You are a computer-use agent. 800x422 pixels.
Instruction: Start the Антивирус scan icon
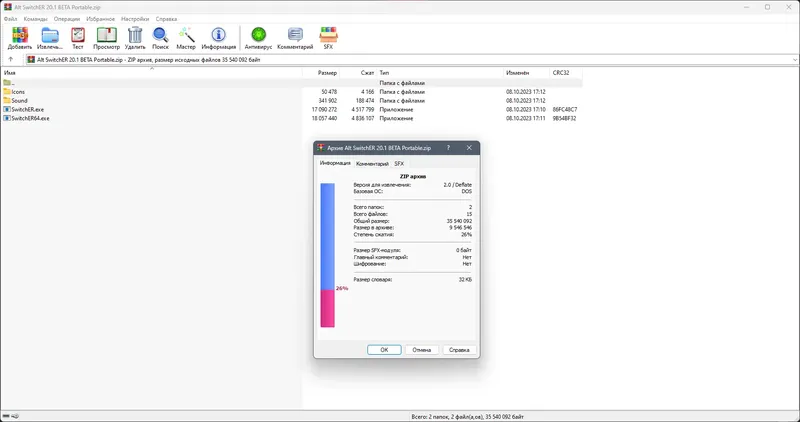259,38
